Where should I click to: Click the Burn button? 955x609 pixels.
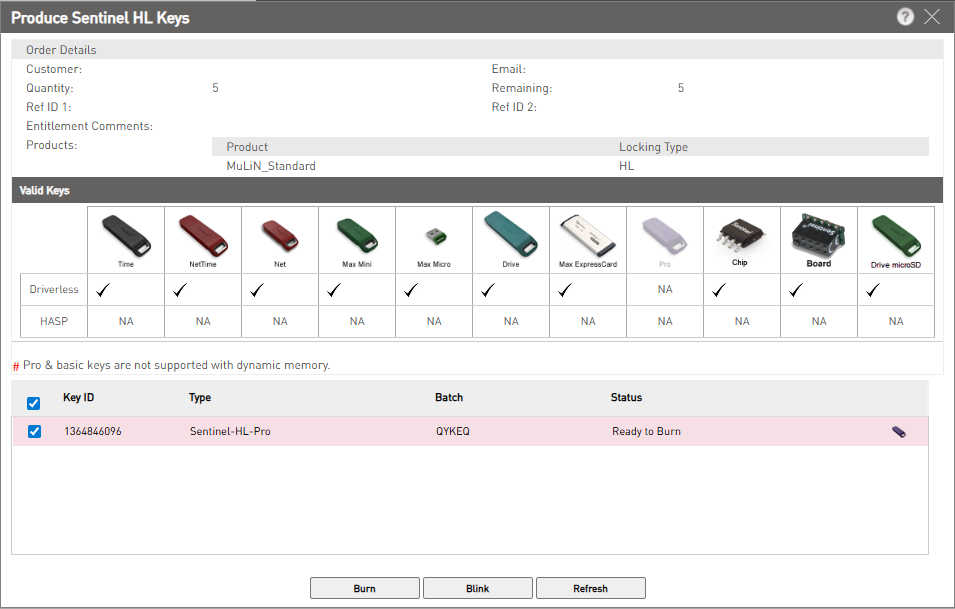(x=364, y=588)
